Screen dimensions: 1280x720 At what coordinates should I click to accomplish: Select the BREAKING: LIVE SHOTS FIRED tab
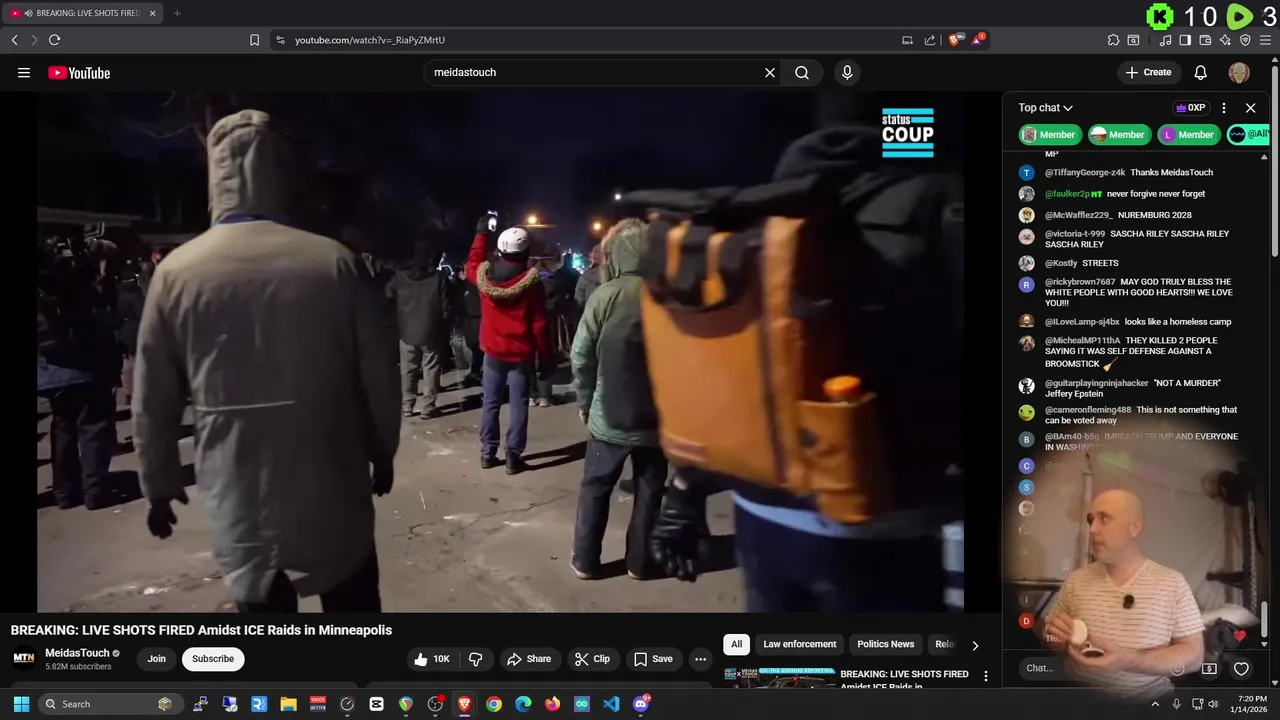[82, 13]
